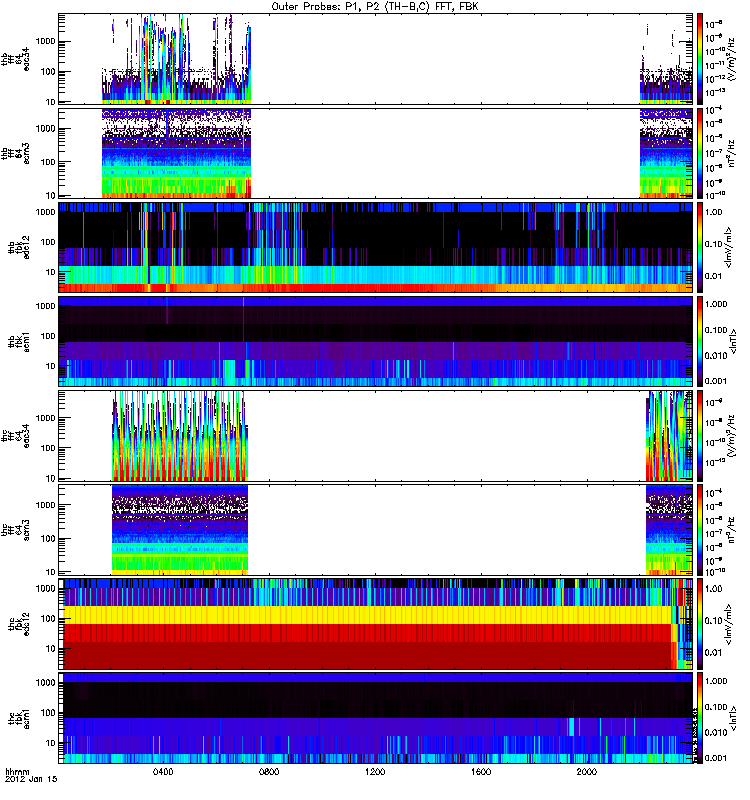This screenshot has height=800, width=750.
Task: Click the "thc fff 64 eac34" y-axis label
Action: (x=15, y=436)
